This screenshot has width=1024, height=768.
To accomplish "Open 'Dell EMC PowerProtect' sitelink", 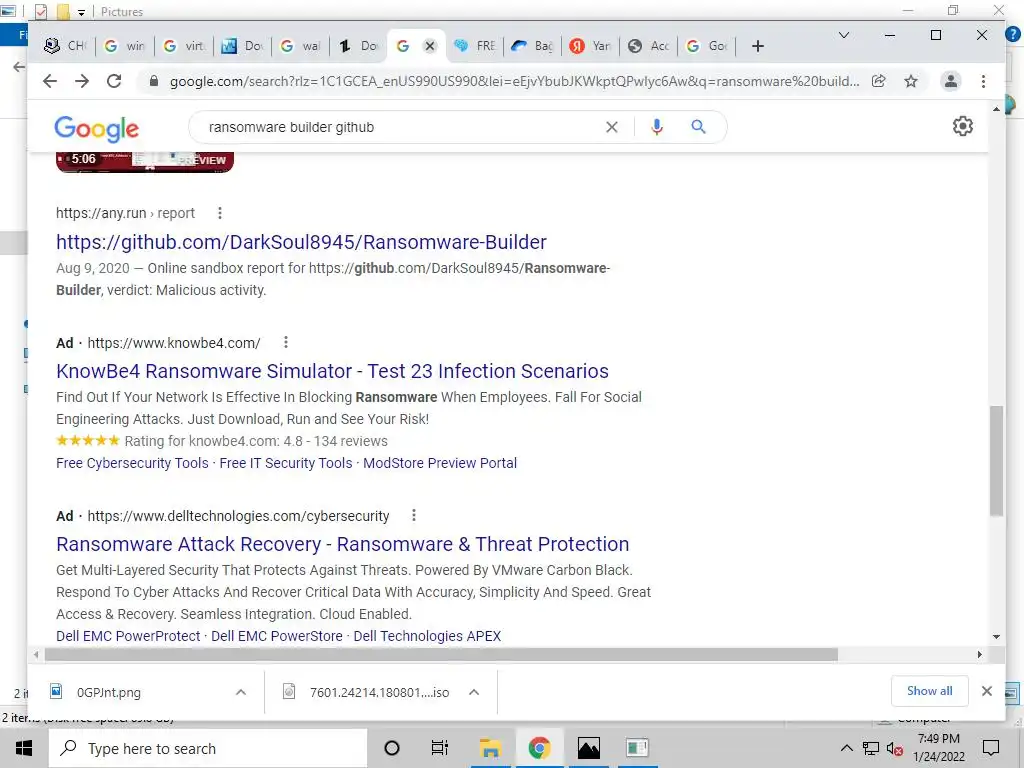I will 128,636.
